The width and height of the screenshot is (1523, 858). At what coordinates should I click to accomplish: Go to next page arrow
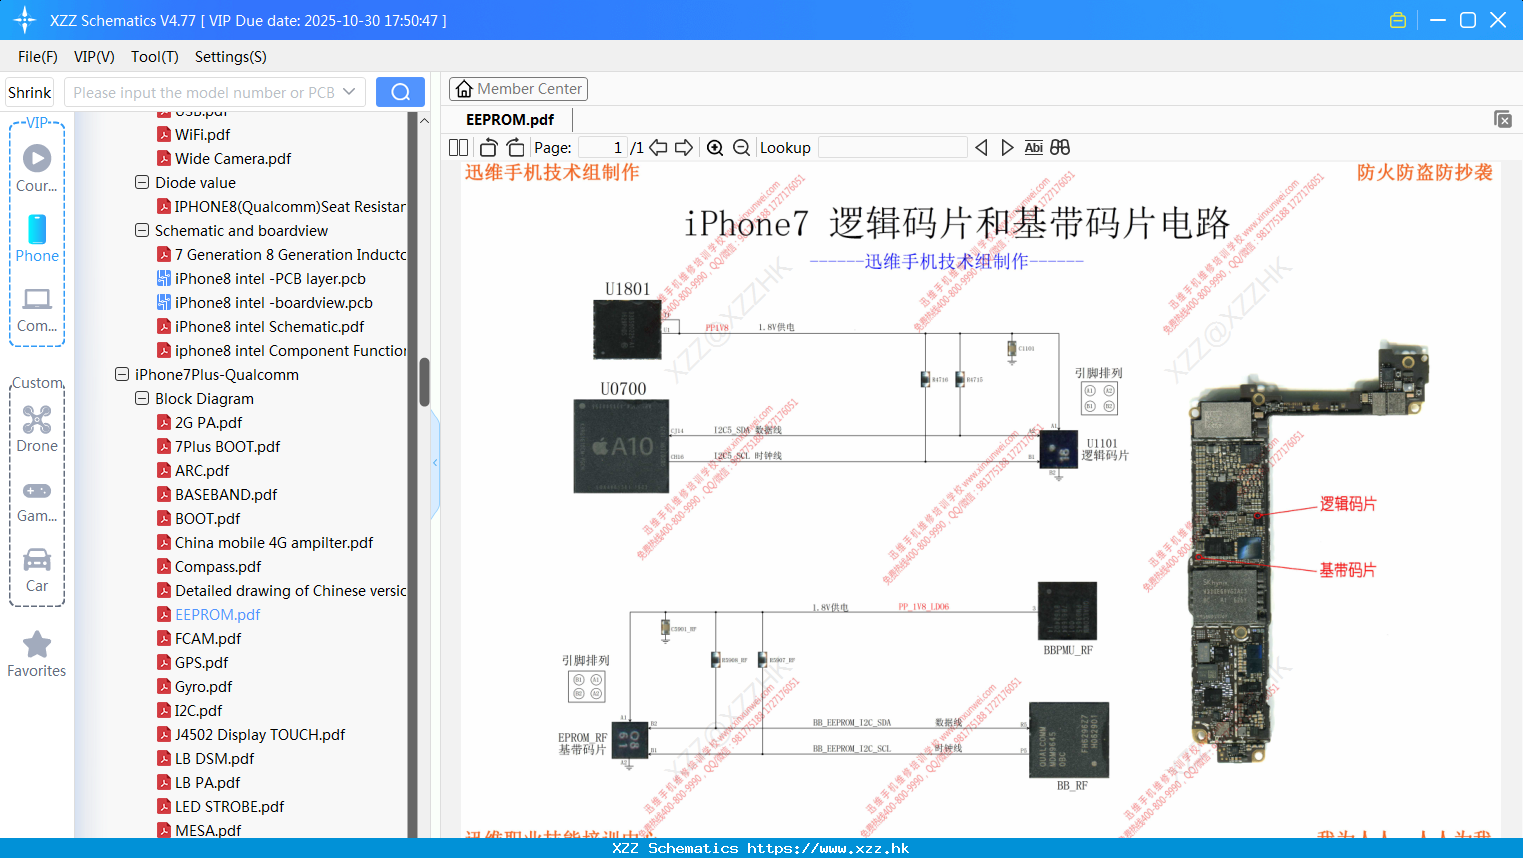pyautogui.click(x=684, y=147)
